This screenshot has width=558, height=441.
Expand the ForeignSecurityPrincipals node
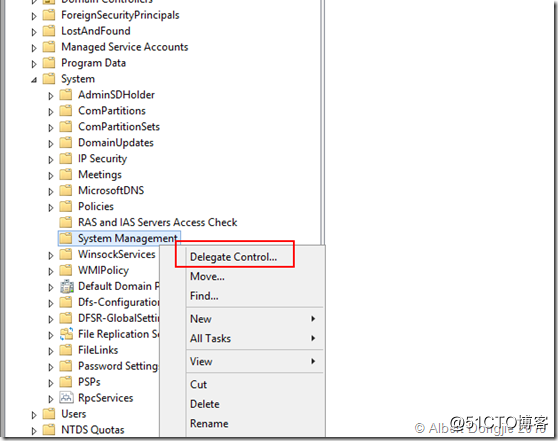click(34, 16)
